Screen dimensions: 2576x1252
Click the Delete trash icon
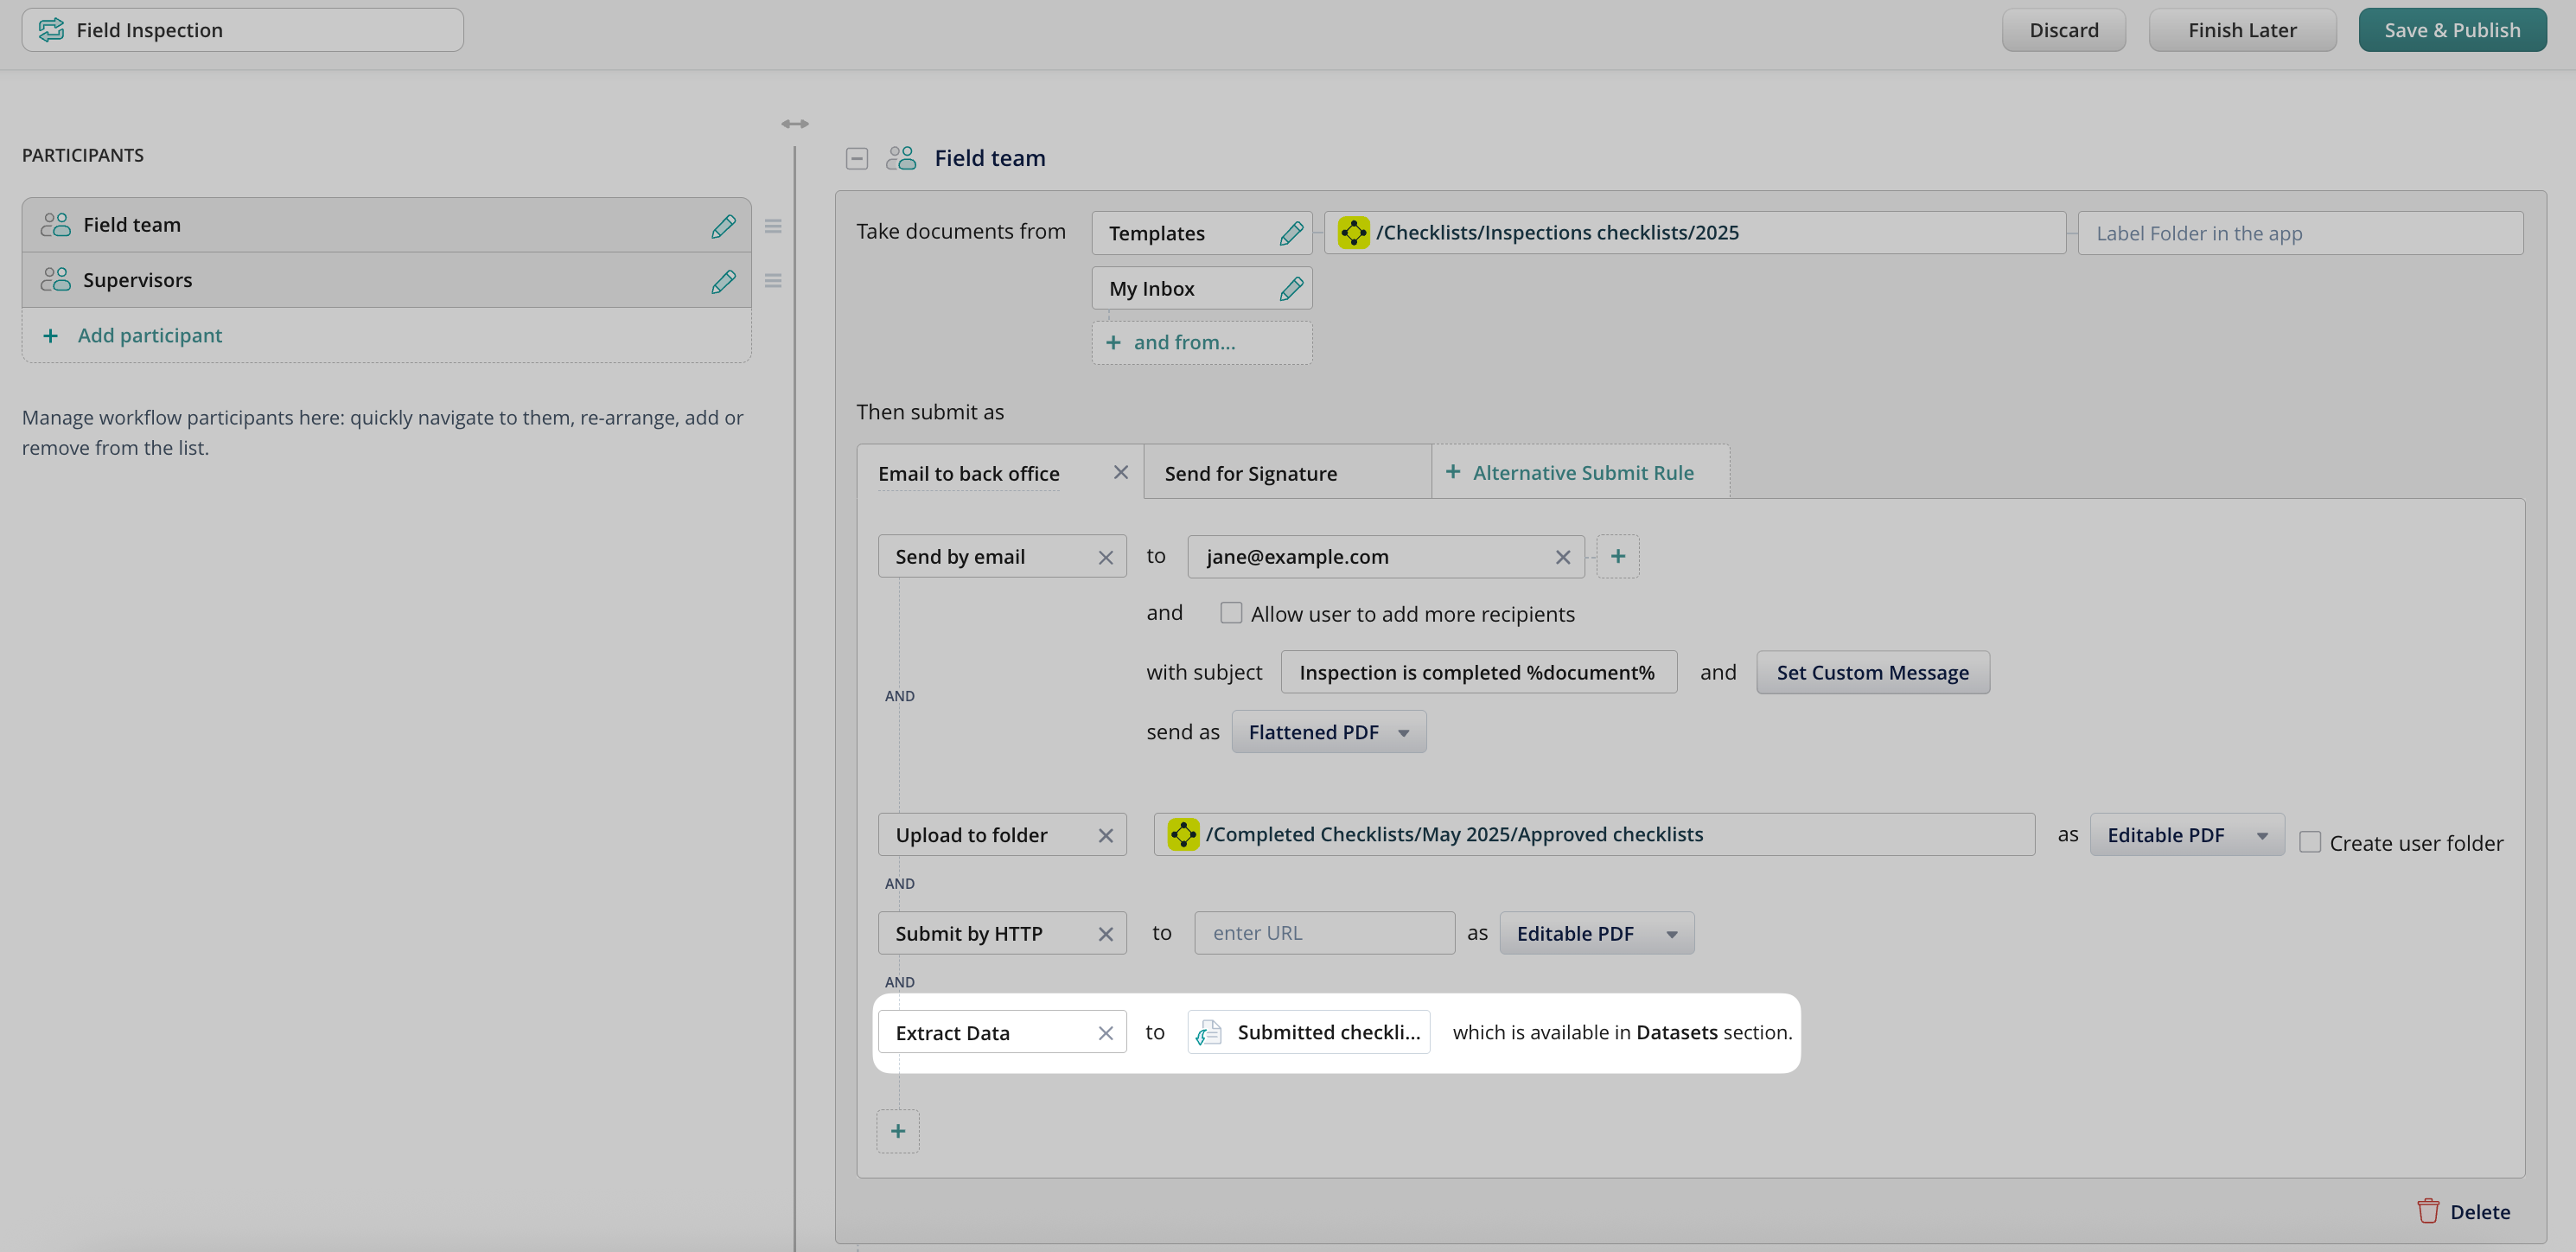pos(2427,1211)
